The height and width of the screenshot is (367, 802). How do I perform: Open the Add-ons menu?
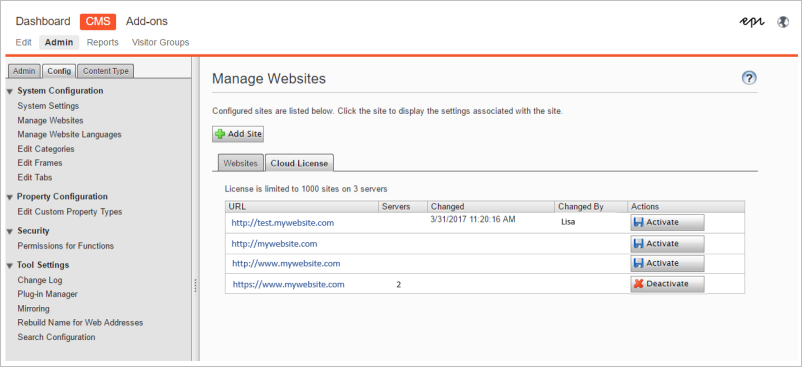pyautogui.click(x=147, y=21)
